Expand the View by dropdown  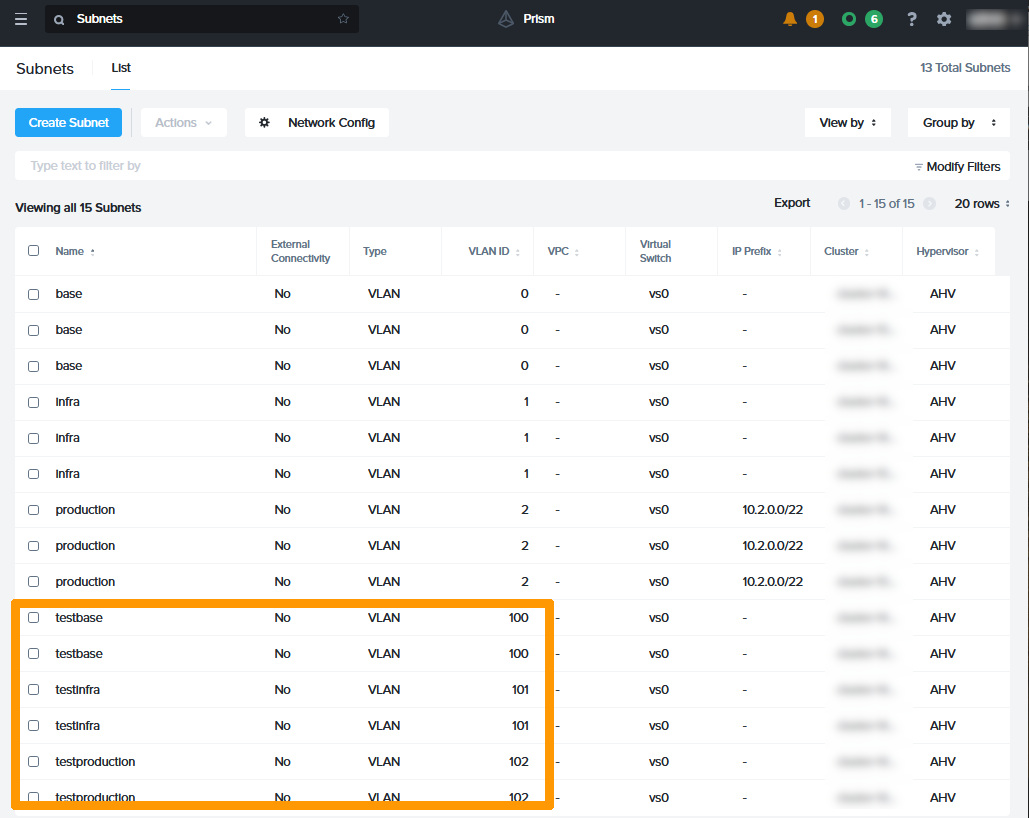point(848,123)
